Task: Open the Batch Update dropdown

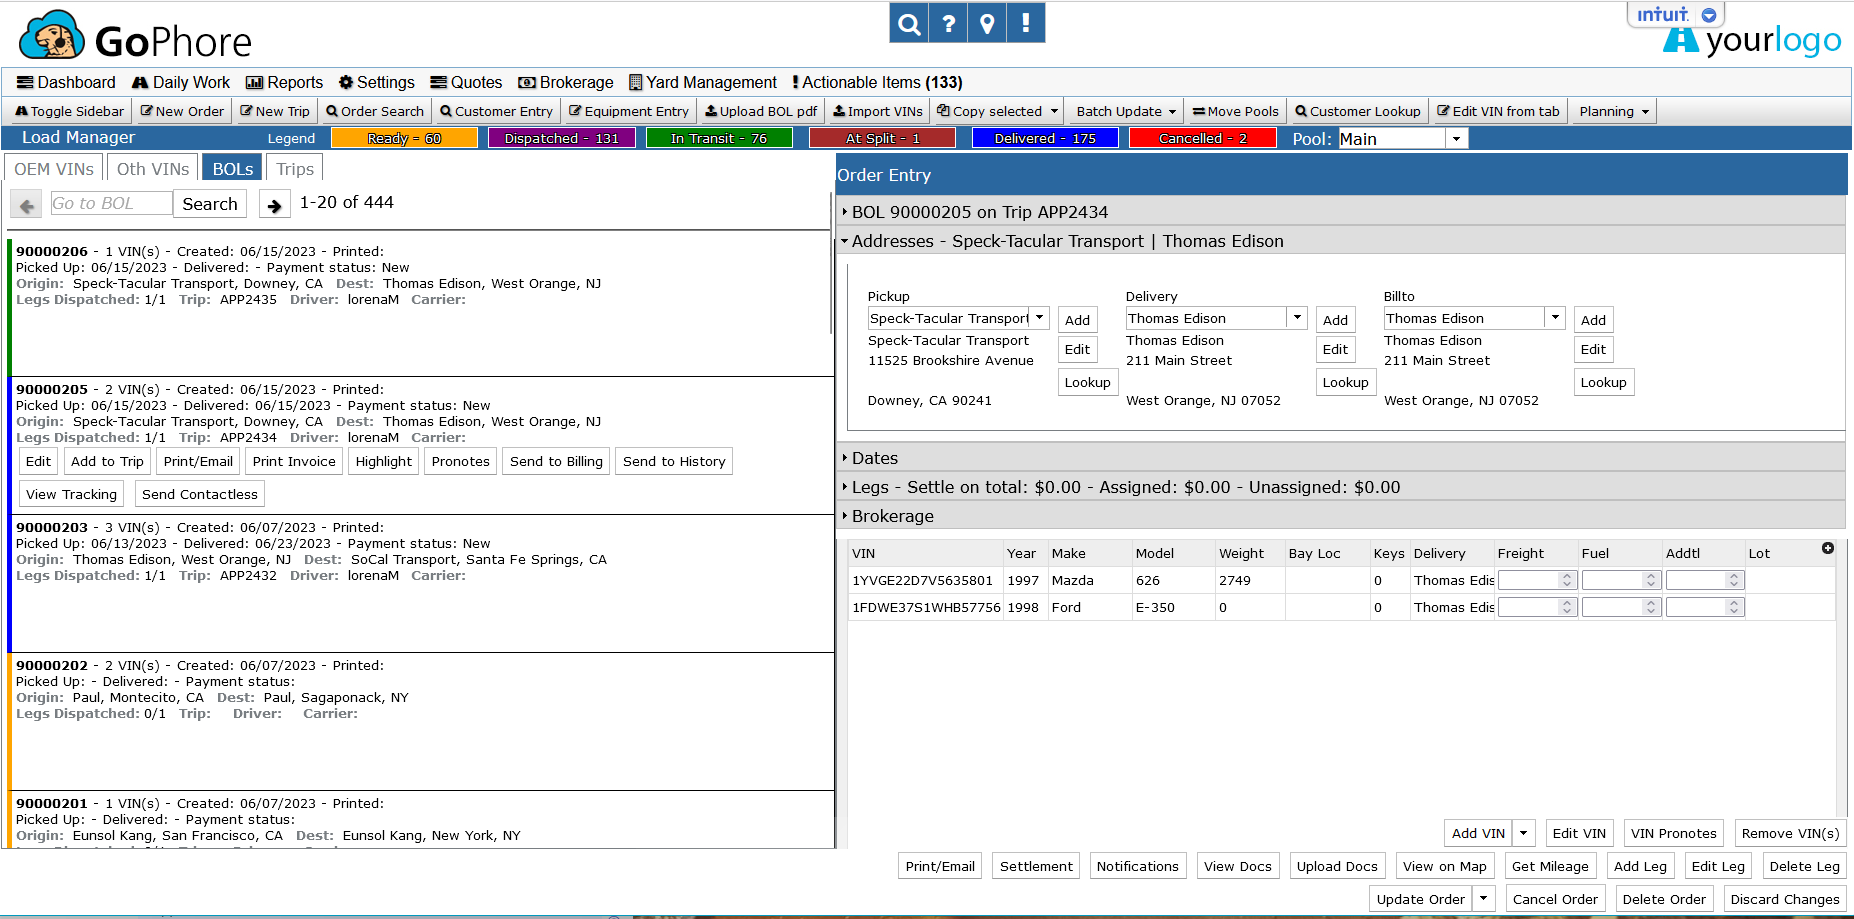Action: pos(1126,111)
